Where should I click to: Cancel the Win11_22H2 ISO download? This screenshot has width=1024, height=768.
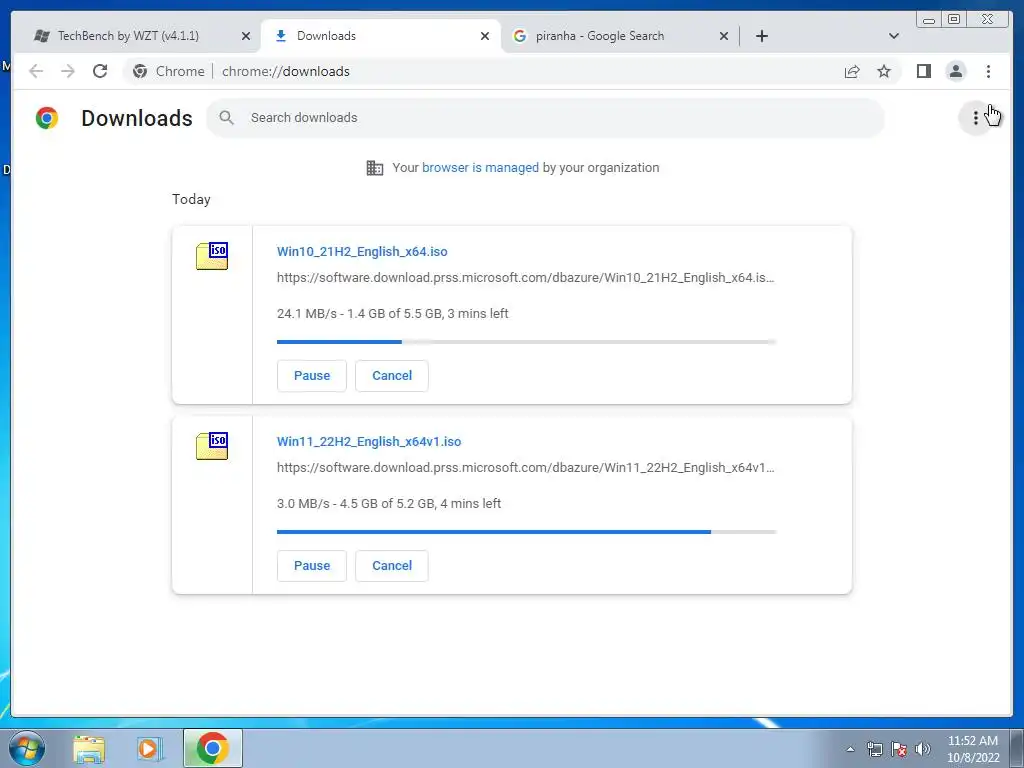[x=392, y=566]
